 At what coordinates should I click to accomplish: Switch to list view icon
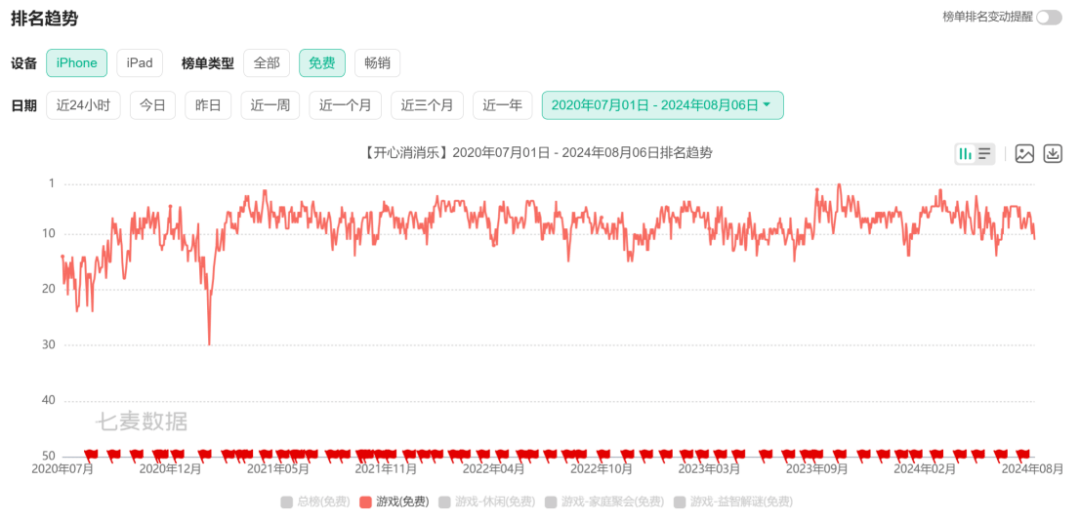tap(985, 154)
